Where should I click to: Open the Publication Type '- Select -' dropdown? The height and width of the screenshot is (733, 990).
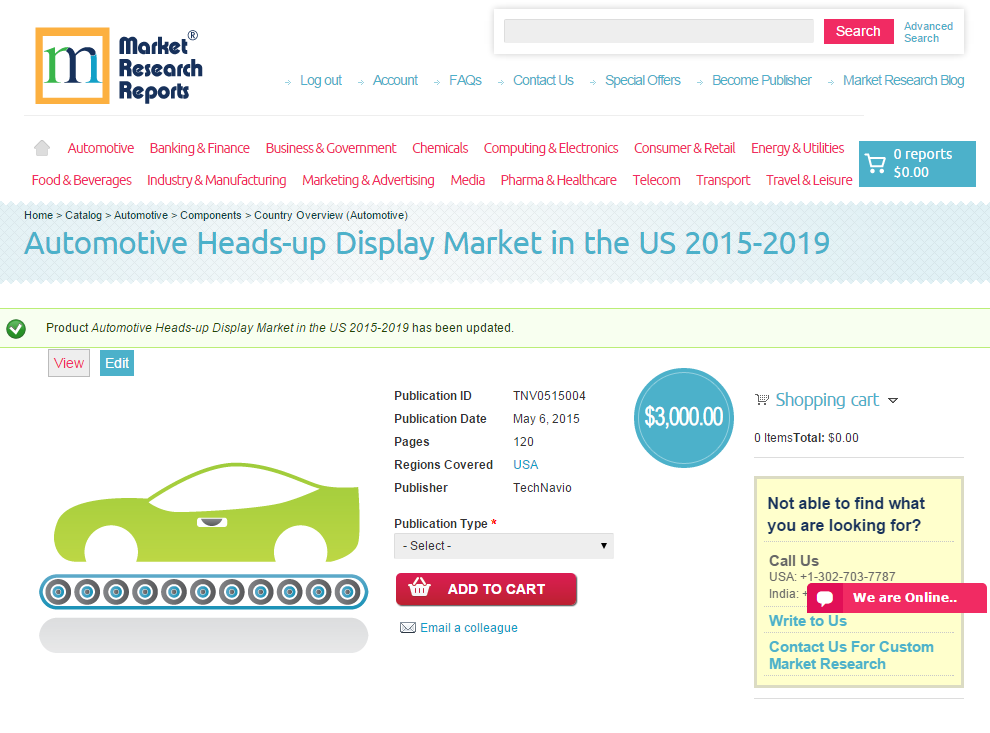pos(503,545)
